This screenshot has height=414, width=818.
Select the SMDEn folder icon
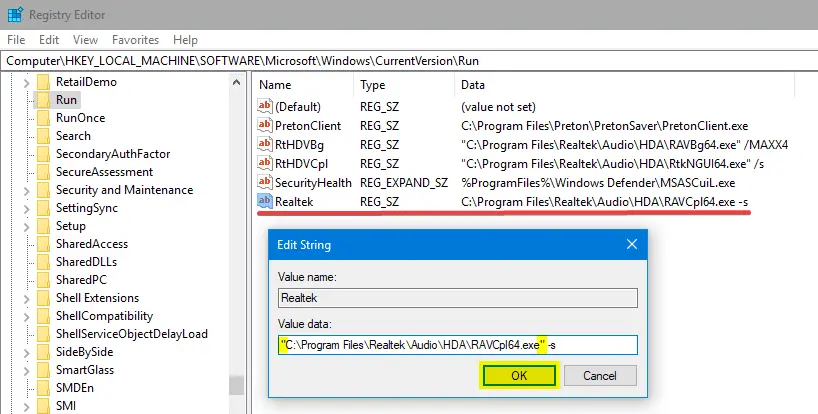(43, 387)
